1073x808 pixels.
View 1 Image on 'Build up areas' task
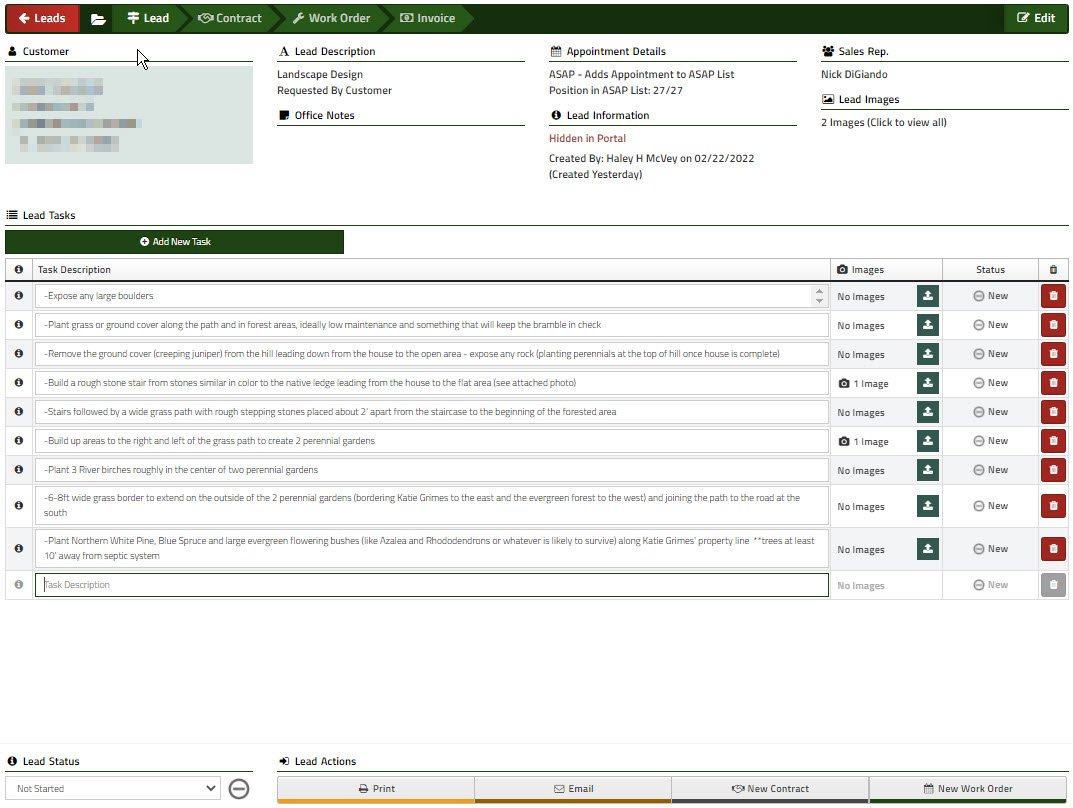coord(864,442)
